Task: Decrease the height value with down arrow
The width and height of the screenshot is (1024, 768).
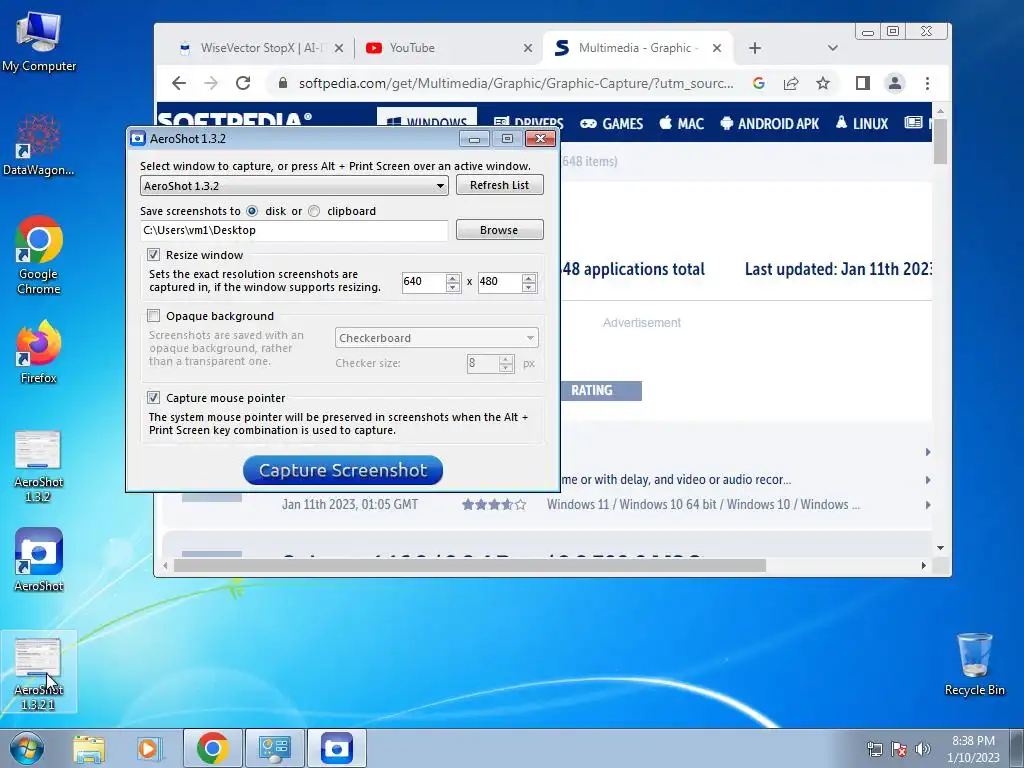Action: (529, 287)
